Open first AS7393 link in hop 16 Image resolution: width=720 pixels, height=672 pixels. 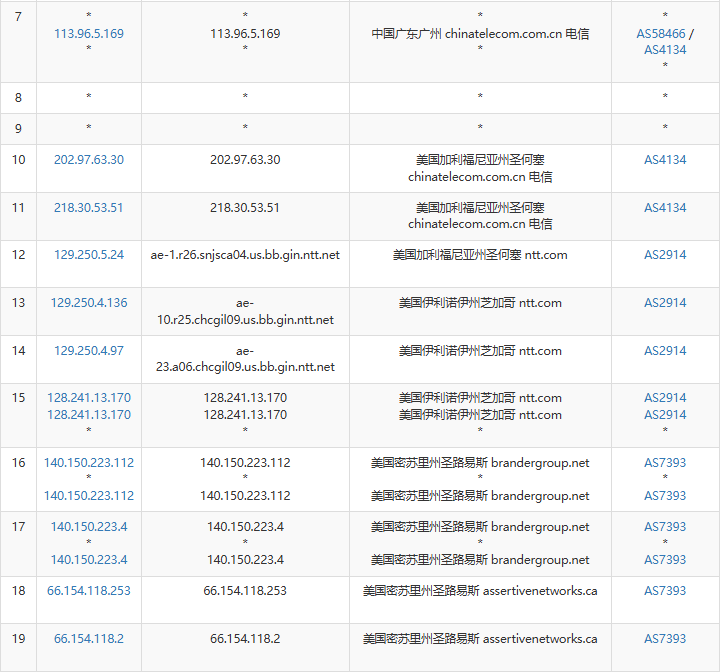[x=665, y=463]
